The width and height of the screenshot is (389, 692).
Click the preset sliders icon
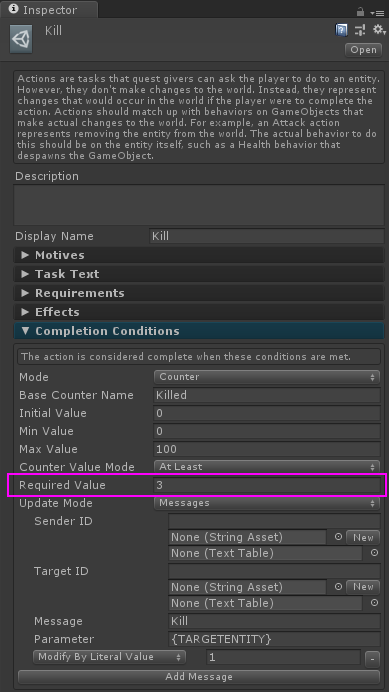[x=360, y=30]
